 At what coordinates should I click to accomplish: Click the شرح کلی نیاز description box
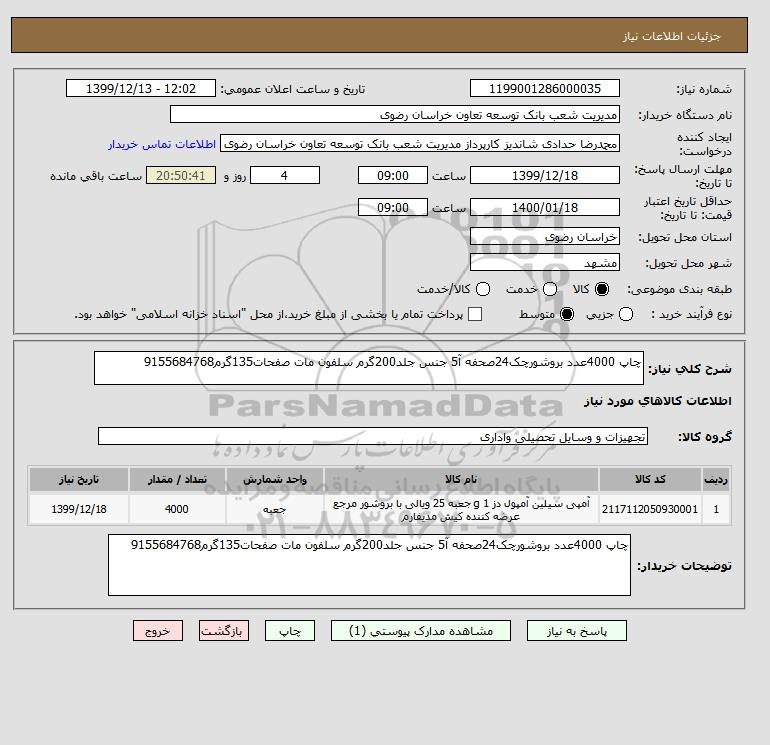coord(369,368)
